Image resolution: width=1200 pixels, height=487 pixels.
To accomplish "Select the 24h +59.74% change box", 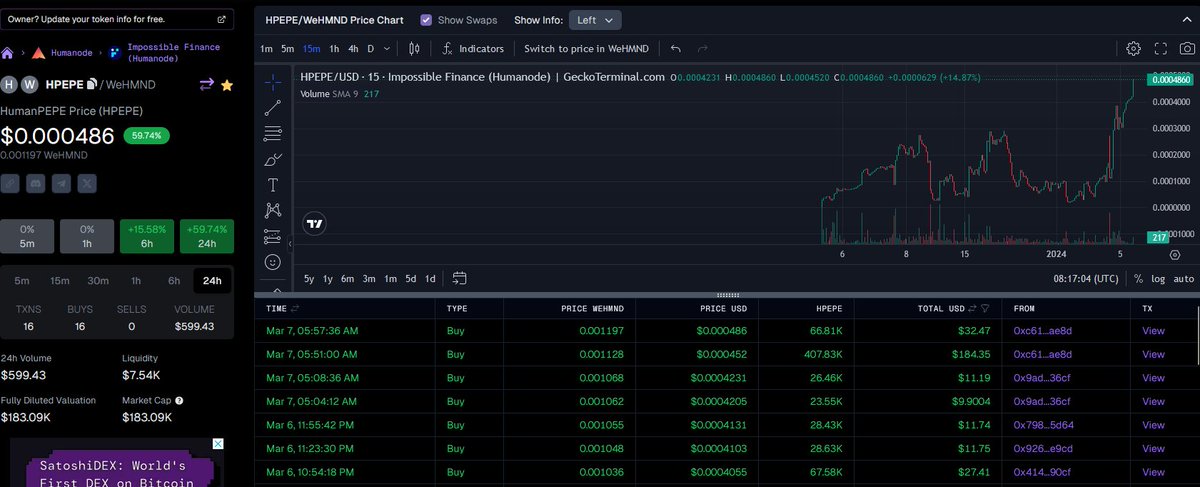I will [207, 236].
